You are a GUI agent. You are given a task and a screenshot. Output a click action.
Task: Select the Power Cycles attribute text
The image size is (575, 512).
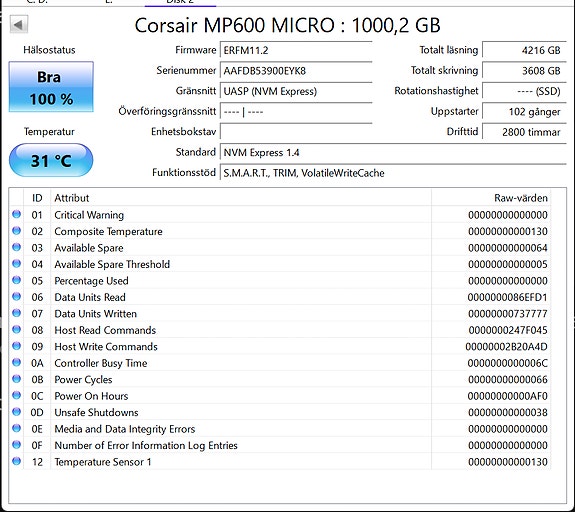[x=83, y=380]
